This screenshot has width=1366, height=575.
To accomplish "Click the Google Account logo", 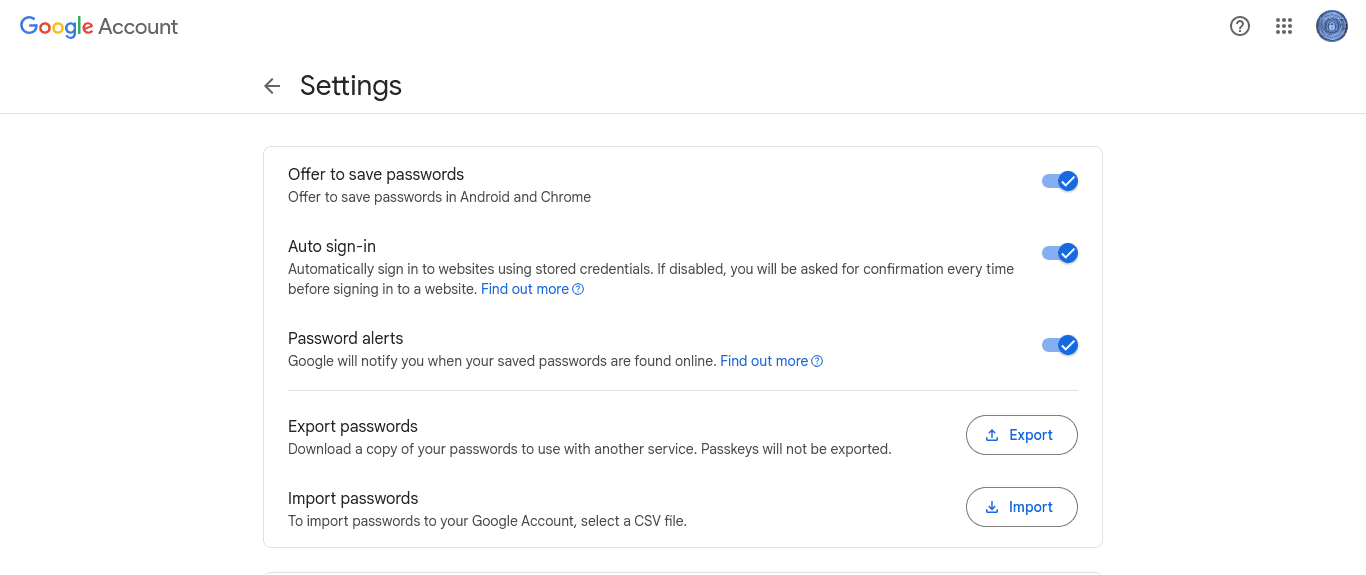I will tap(99, 27).
